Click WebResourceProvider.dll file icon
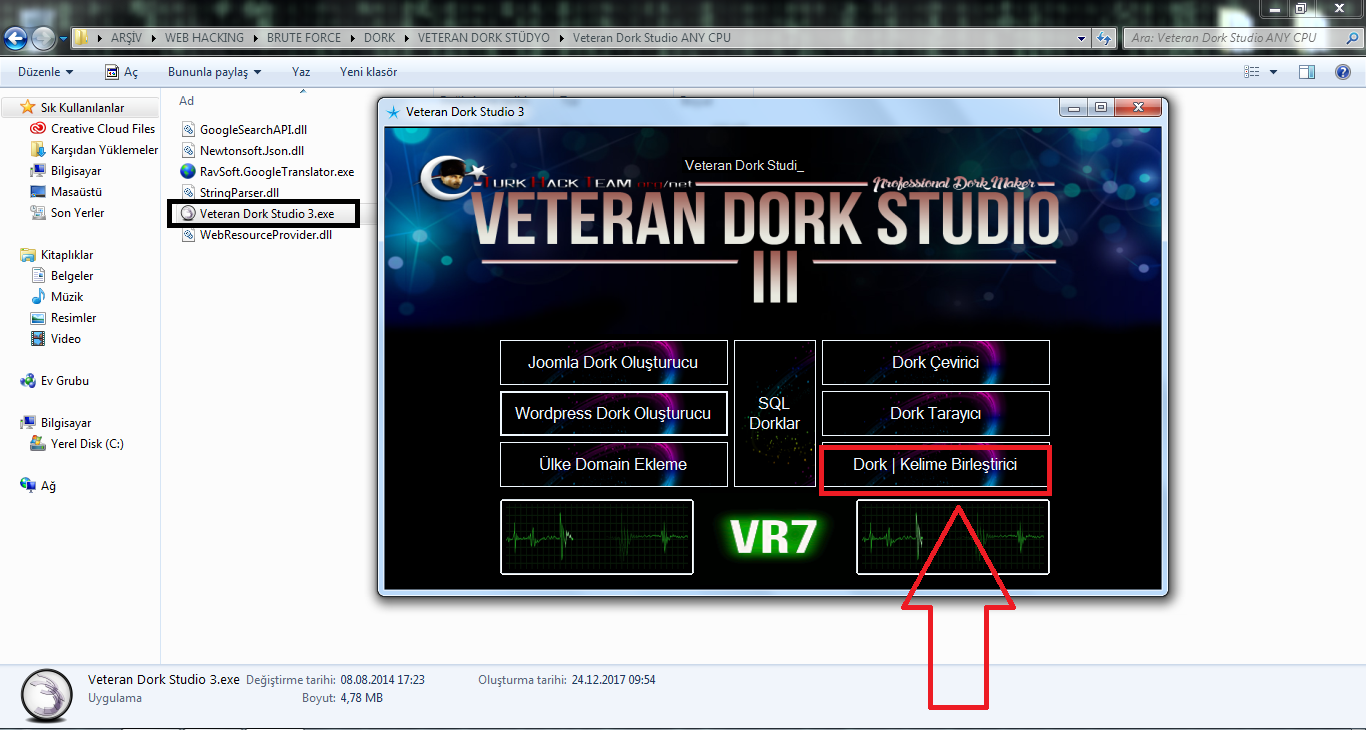 point(188,235)
